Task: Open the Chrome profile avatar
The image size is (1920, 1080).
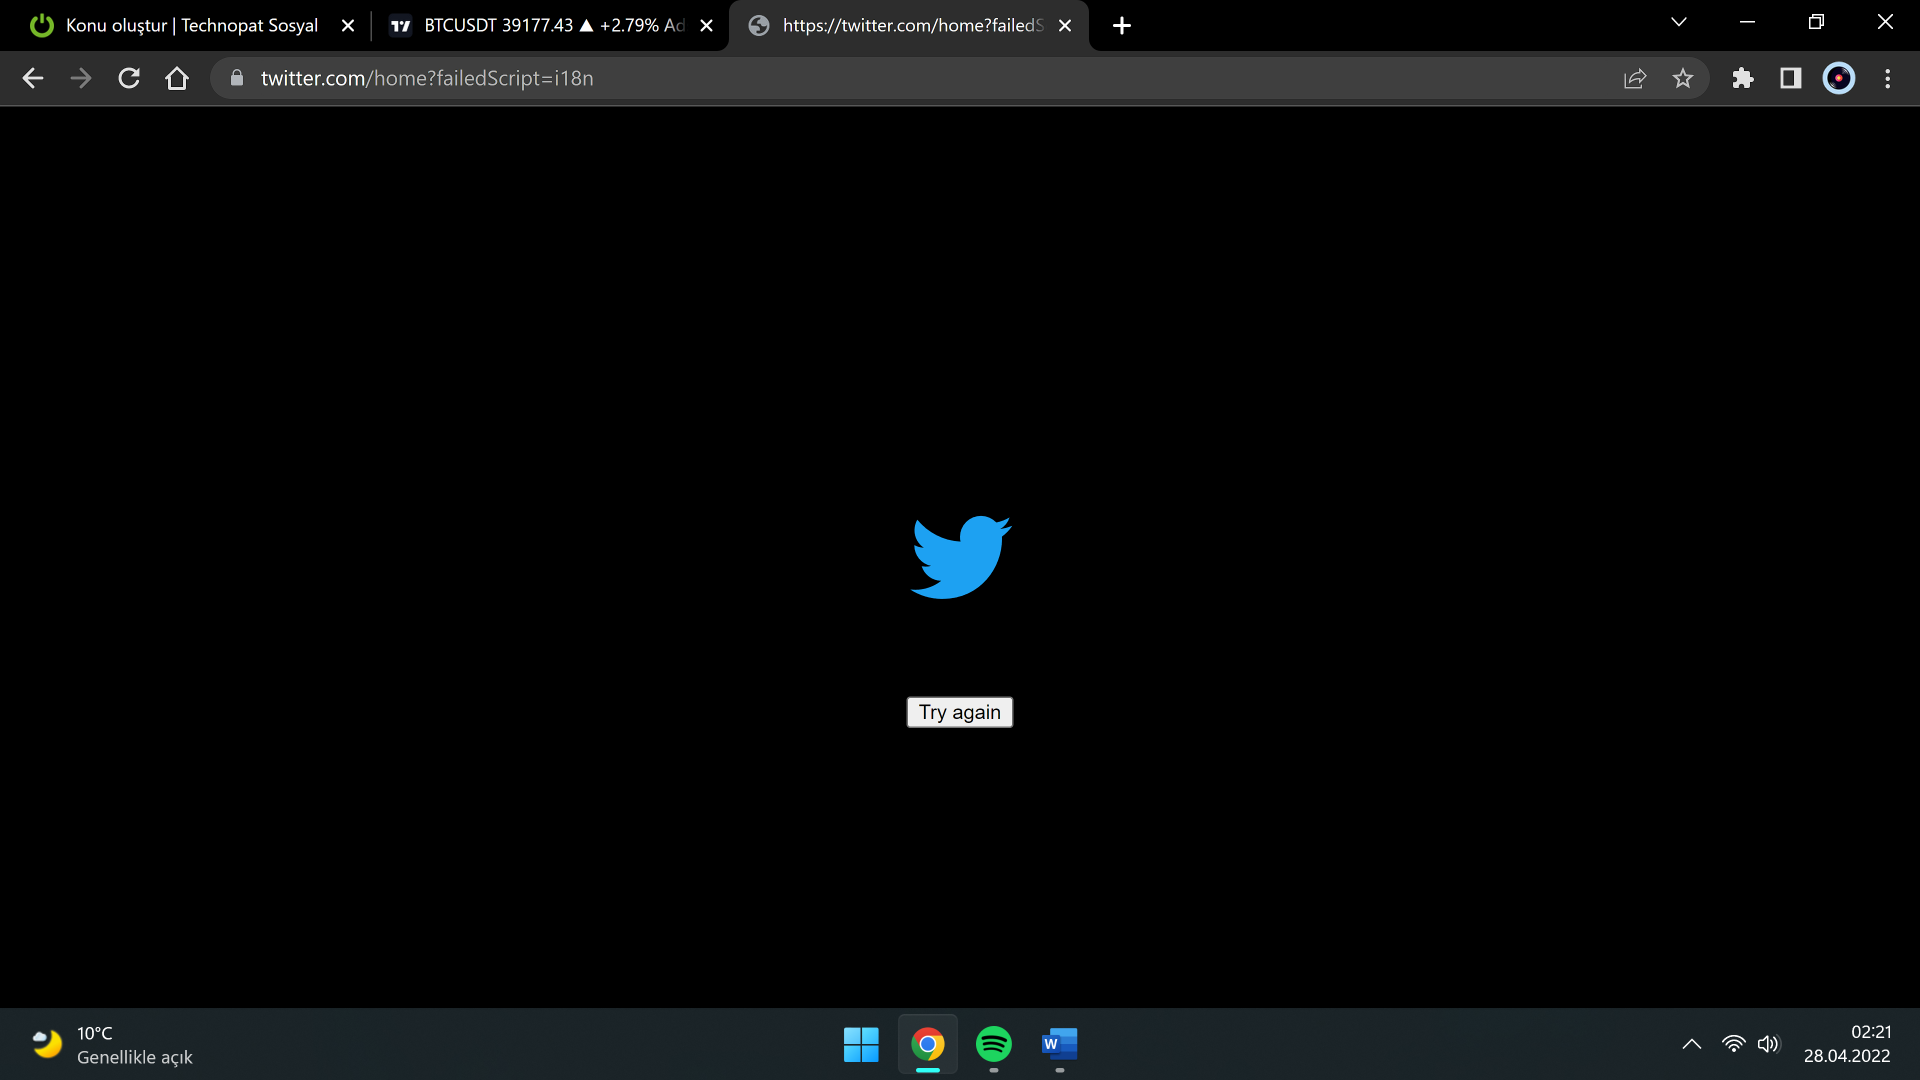Action: point(1839,78)
